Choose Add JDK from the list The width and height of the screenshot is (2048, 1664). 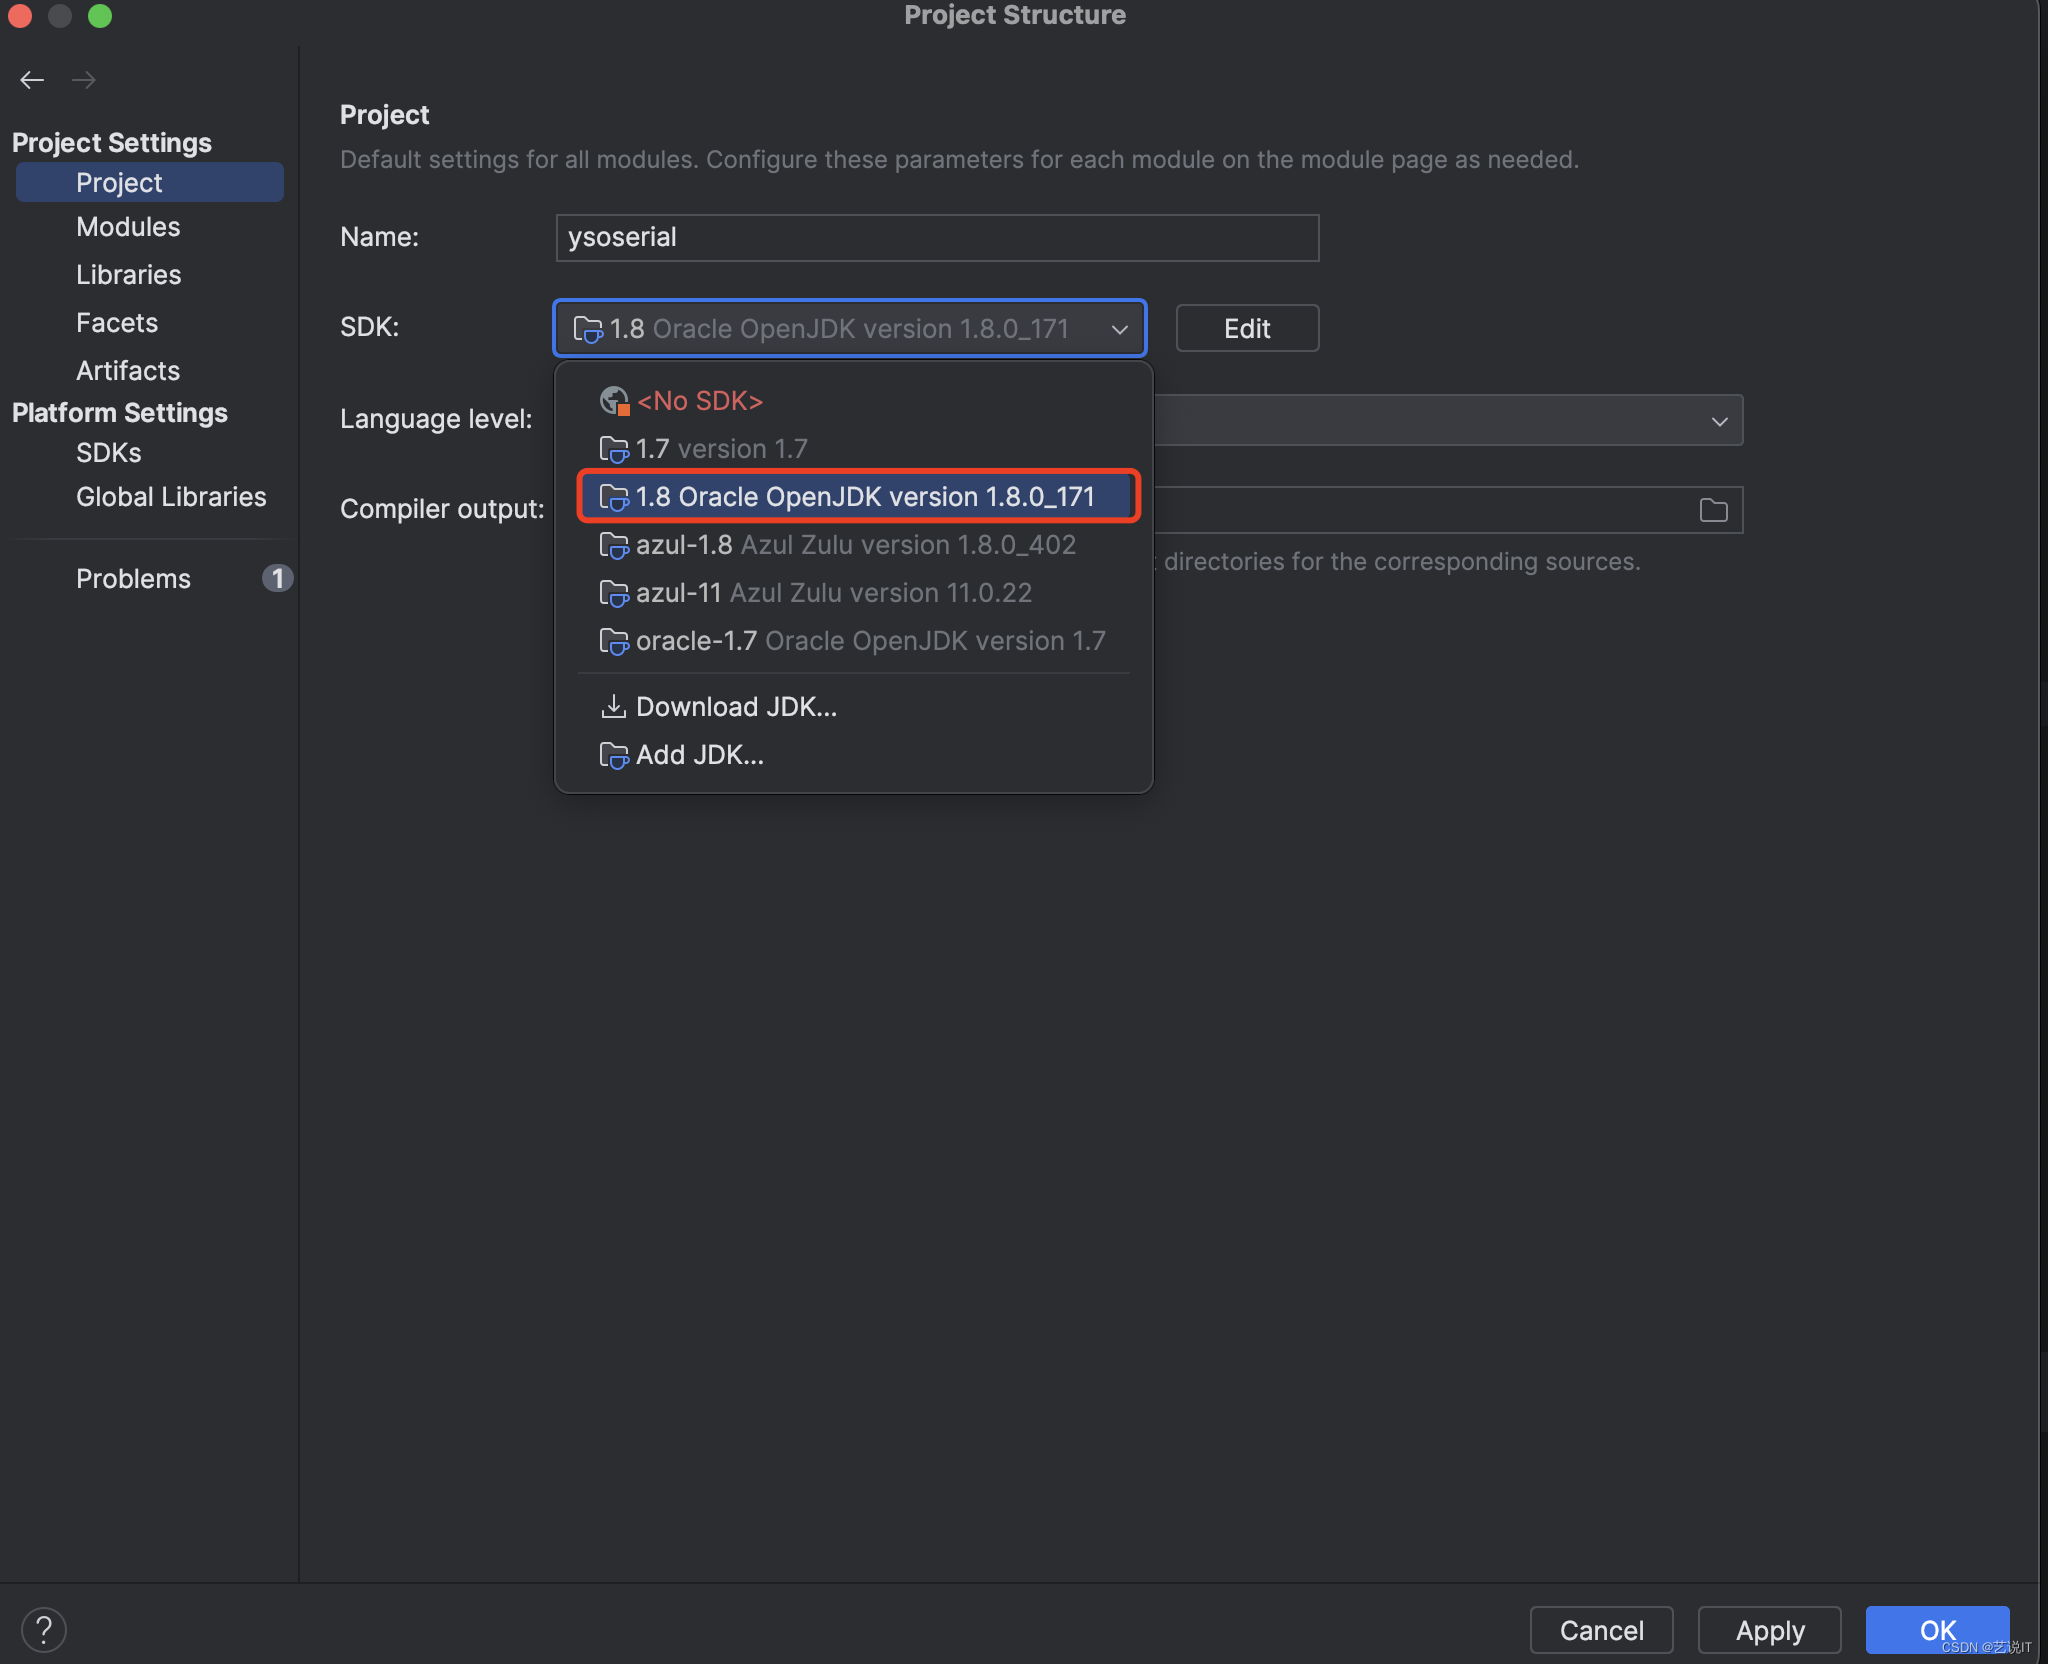click(x=699, y=755)
